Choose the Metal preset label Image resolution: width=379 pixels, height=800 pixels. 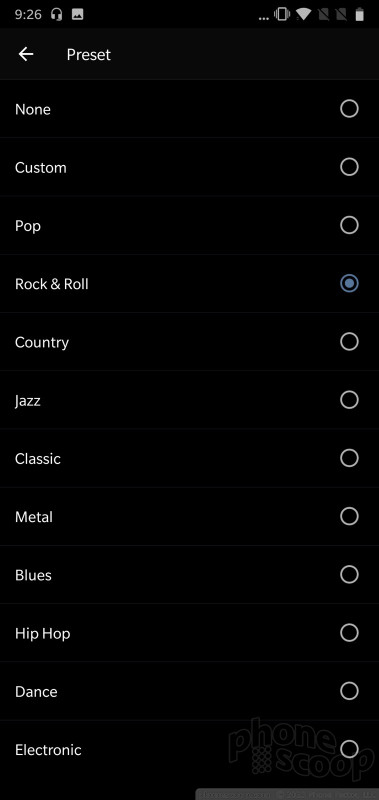tap(34, 517)
